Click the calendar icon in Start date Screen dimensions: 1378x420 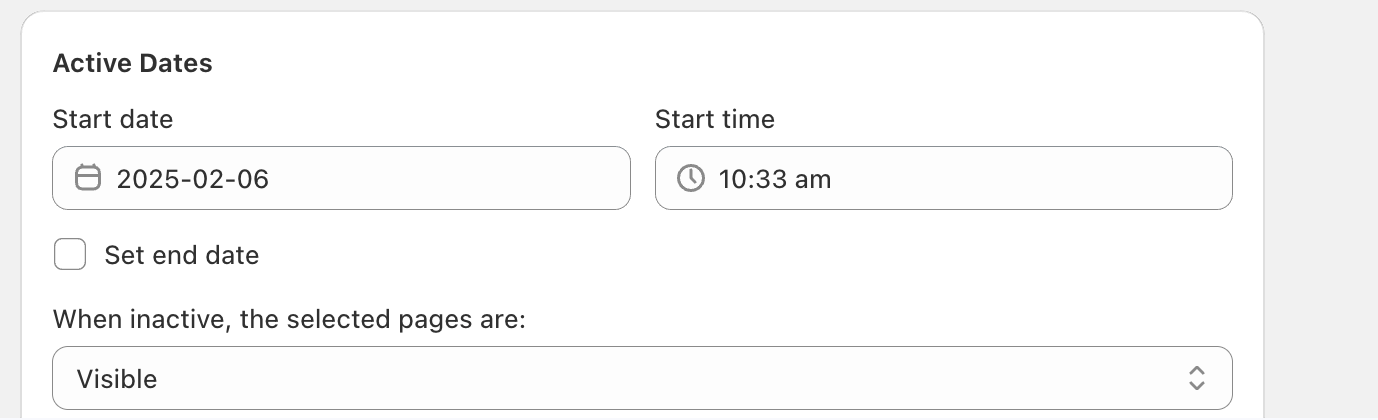pyautogui.click(x=88, y=178)
